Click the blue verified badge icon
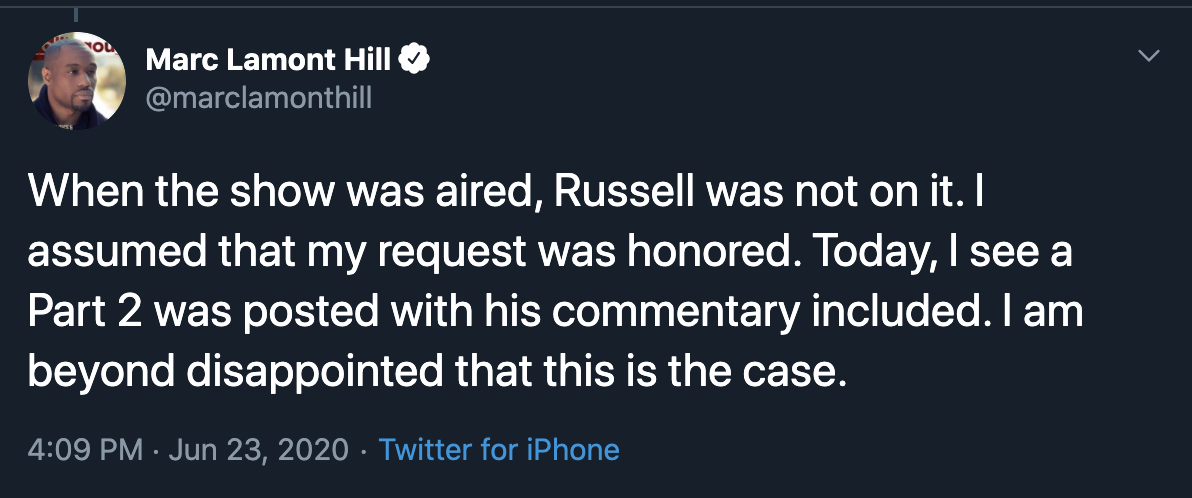 415,61
